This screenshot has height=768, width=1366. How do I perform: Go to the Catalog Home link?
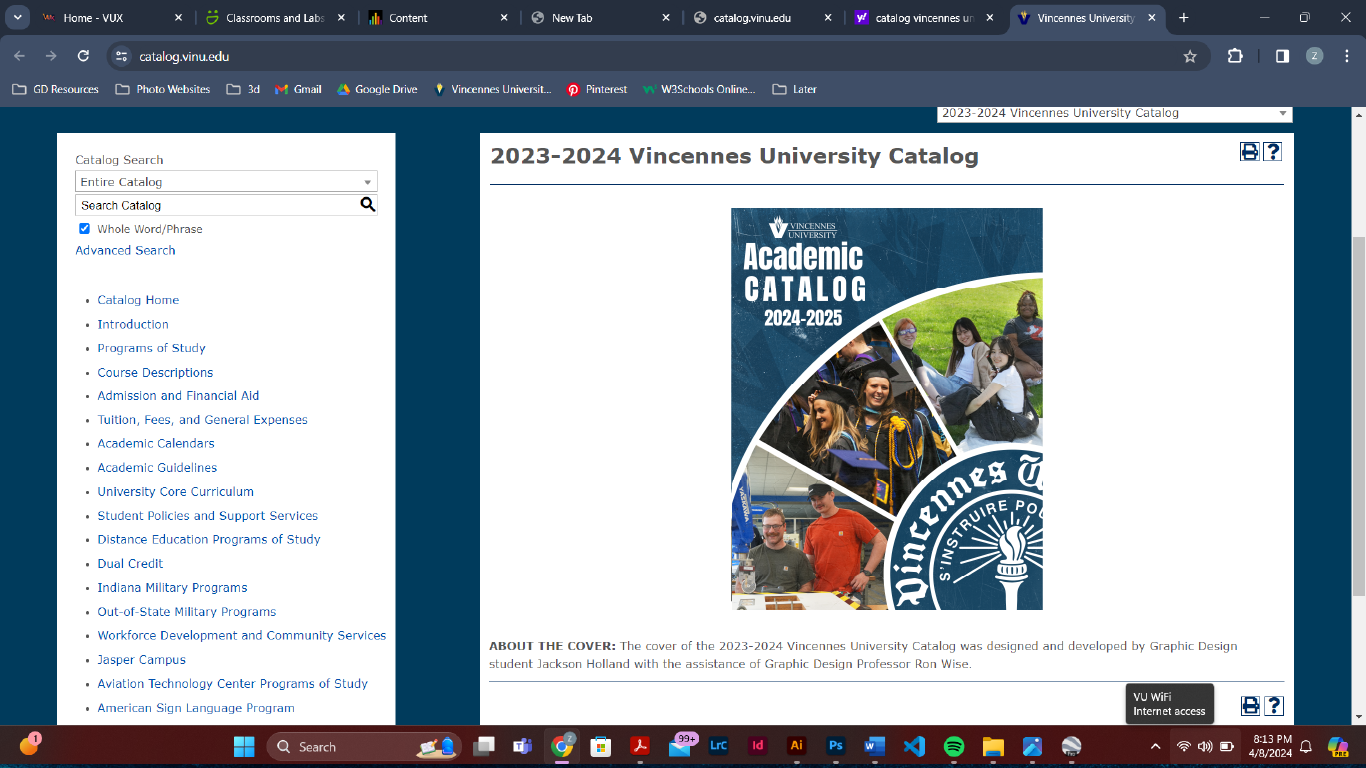[x=138, y=300]
